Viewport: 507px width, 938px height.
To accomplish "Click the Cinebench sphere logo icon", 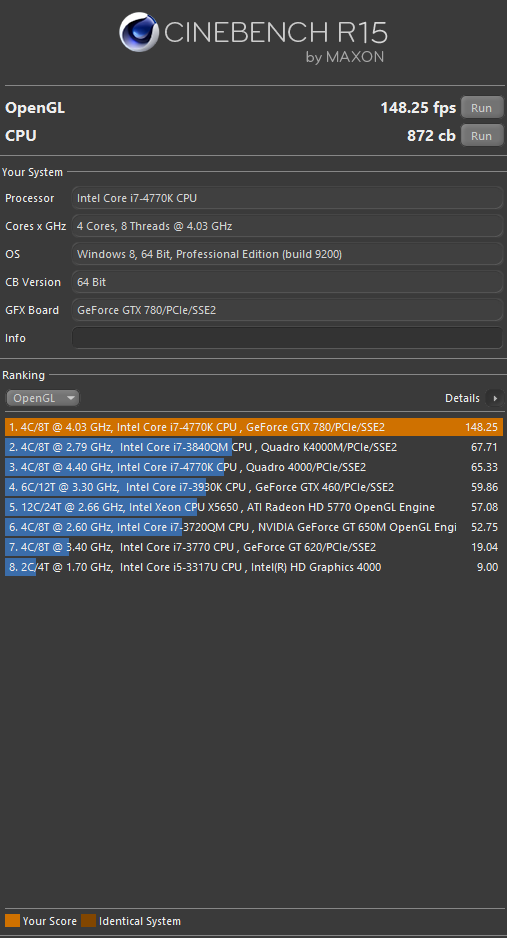I will 139,32.
